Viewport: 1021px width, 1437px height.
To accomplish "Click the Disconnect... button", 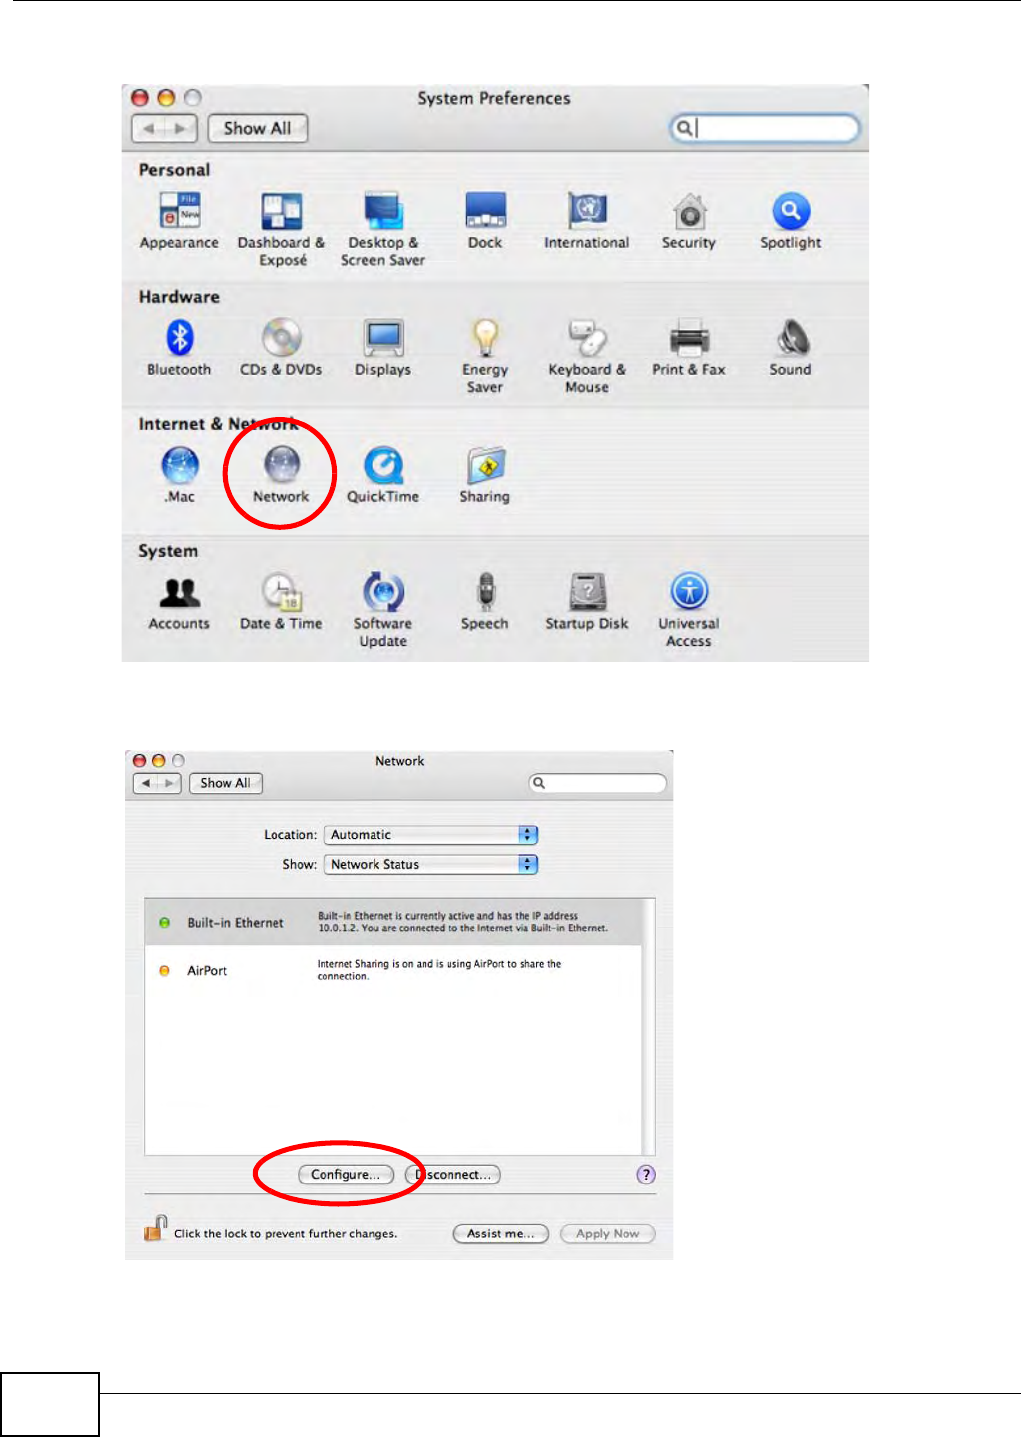I will [453, 1175].
